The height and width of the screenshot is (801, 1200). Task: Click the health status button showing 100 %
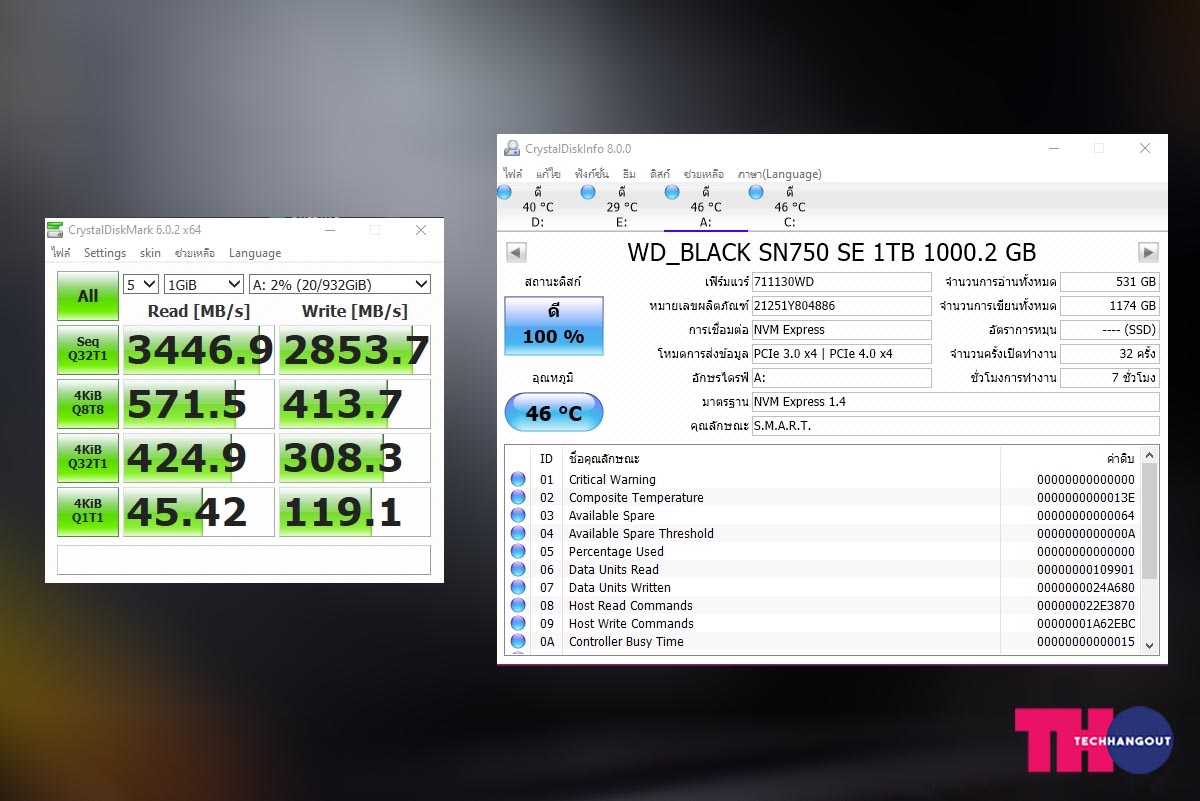[x=554, y=325]
